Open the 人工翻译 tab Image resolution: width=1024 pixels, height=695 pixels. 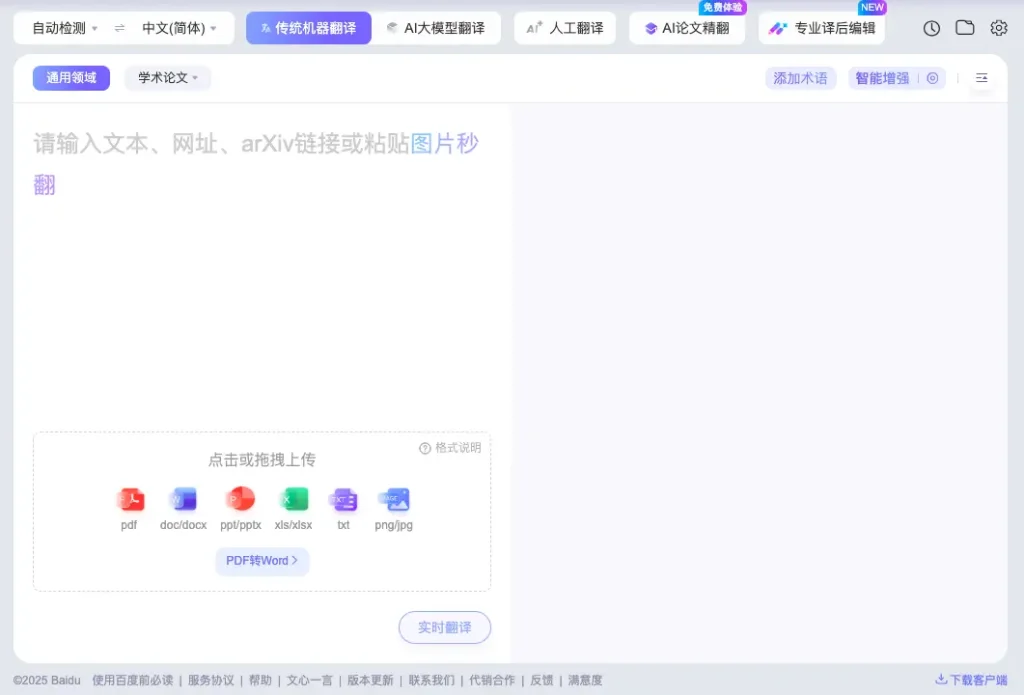point(565,28)
